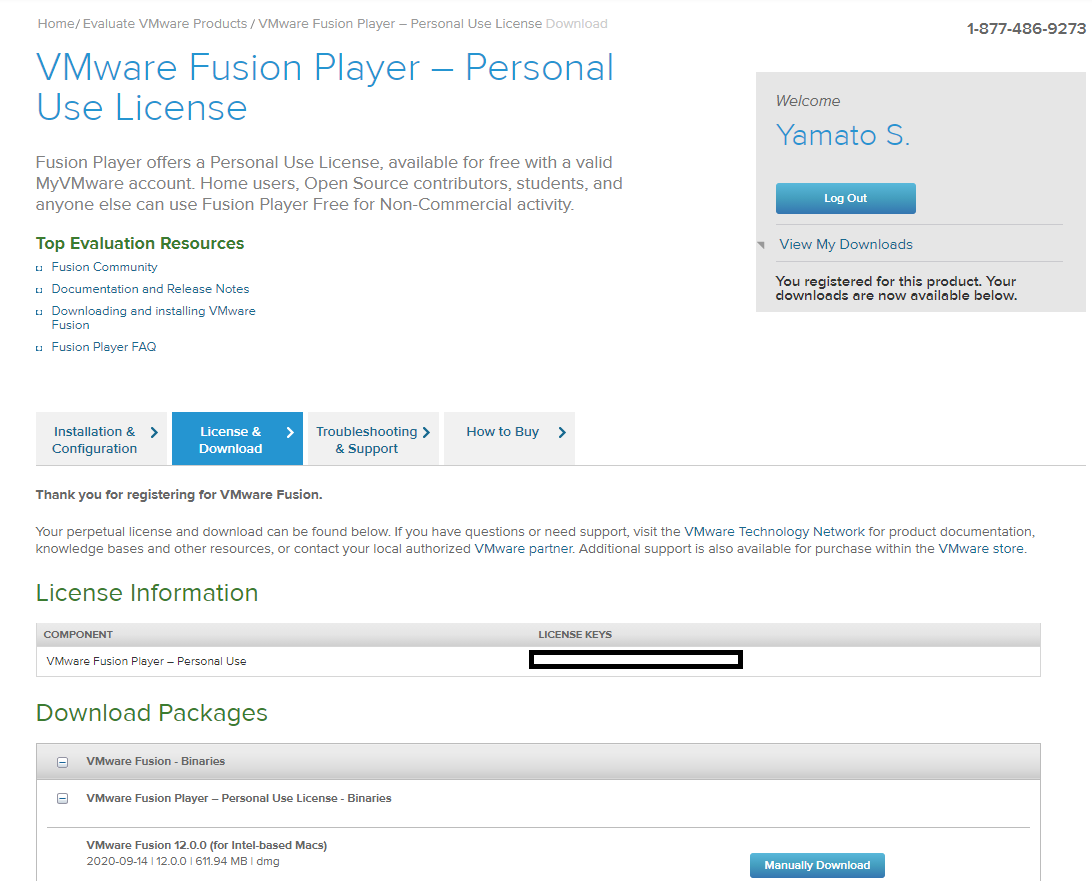The width and height of the screenshot is (1092, 881).
Task: Click the VMware Fusion Player – Personal Use component cell
Action: (146, 661)
